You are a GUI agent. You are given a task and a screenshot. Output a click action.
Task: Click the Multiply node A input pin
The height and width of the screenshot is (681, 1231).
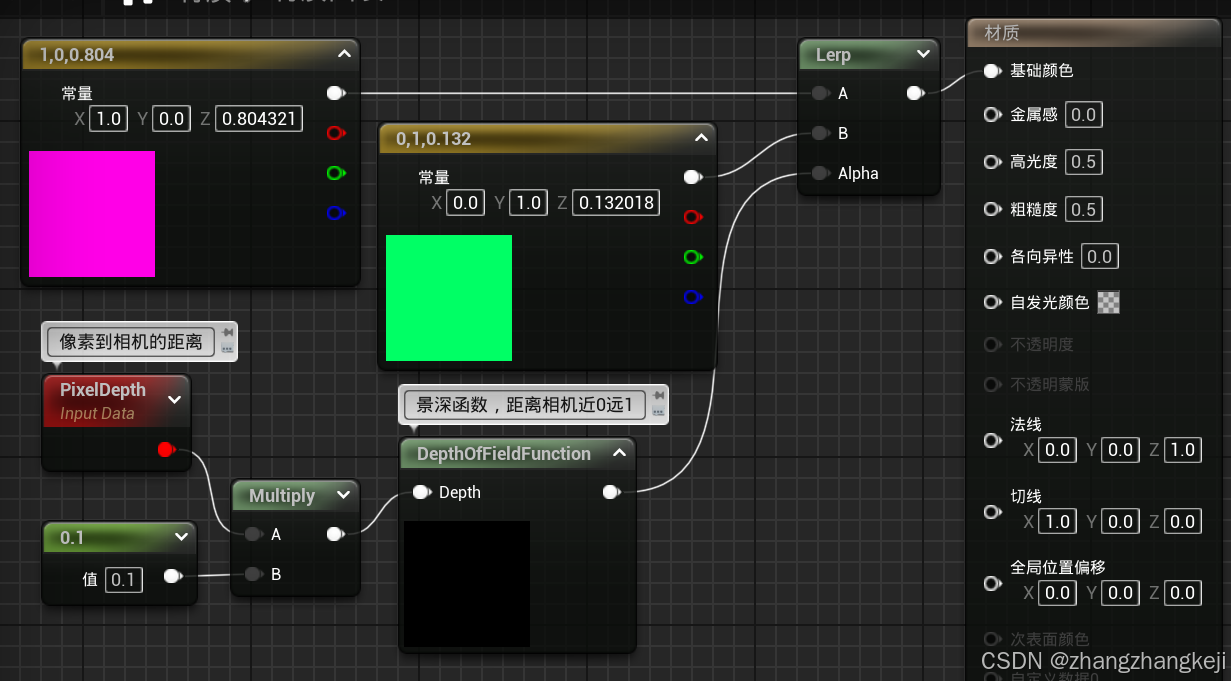(253, 534)
